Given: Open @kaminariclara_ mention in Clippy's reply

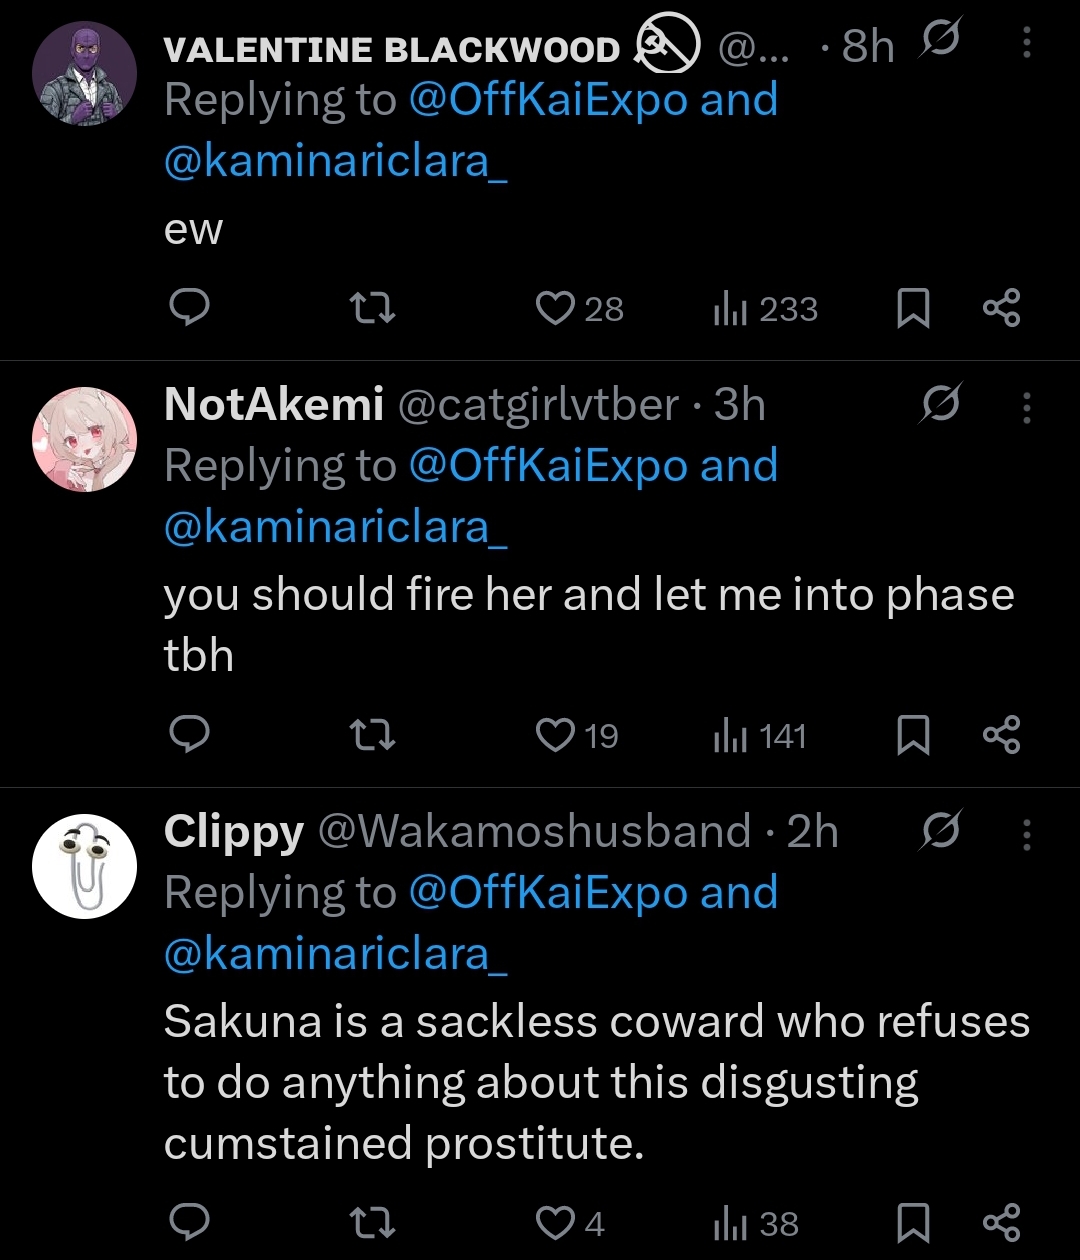Looking at the screenshot, I should 335,954.
